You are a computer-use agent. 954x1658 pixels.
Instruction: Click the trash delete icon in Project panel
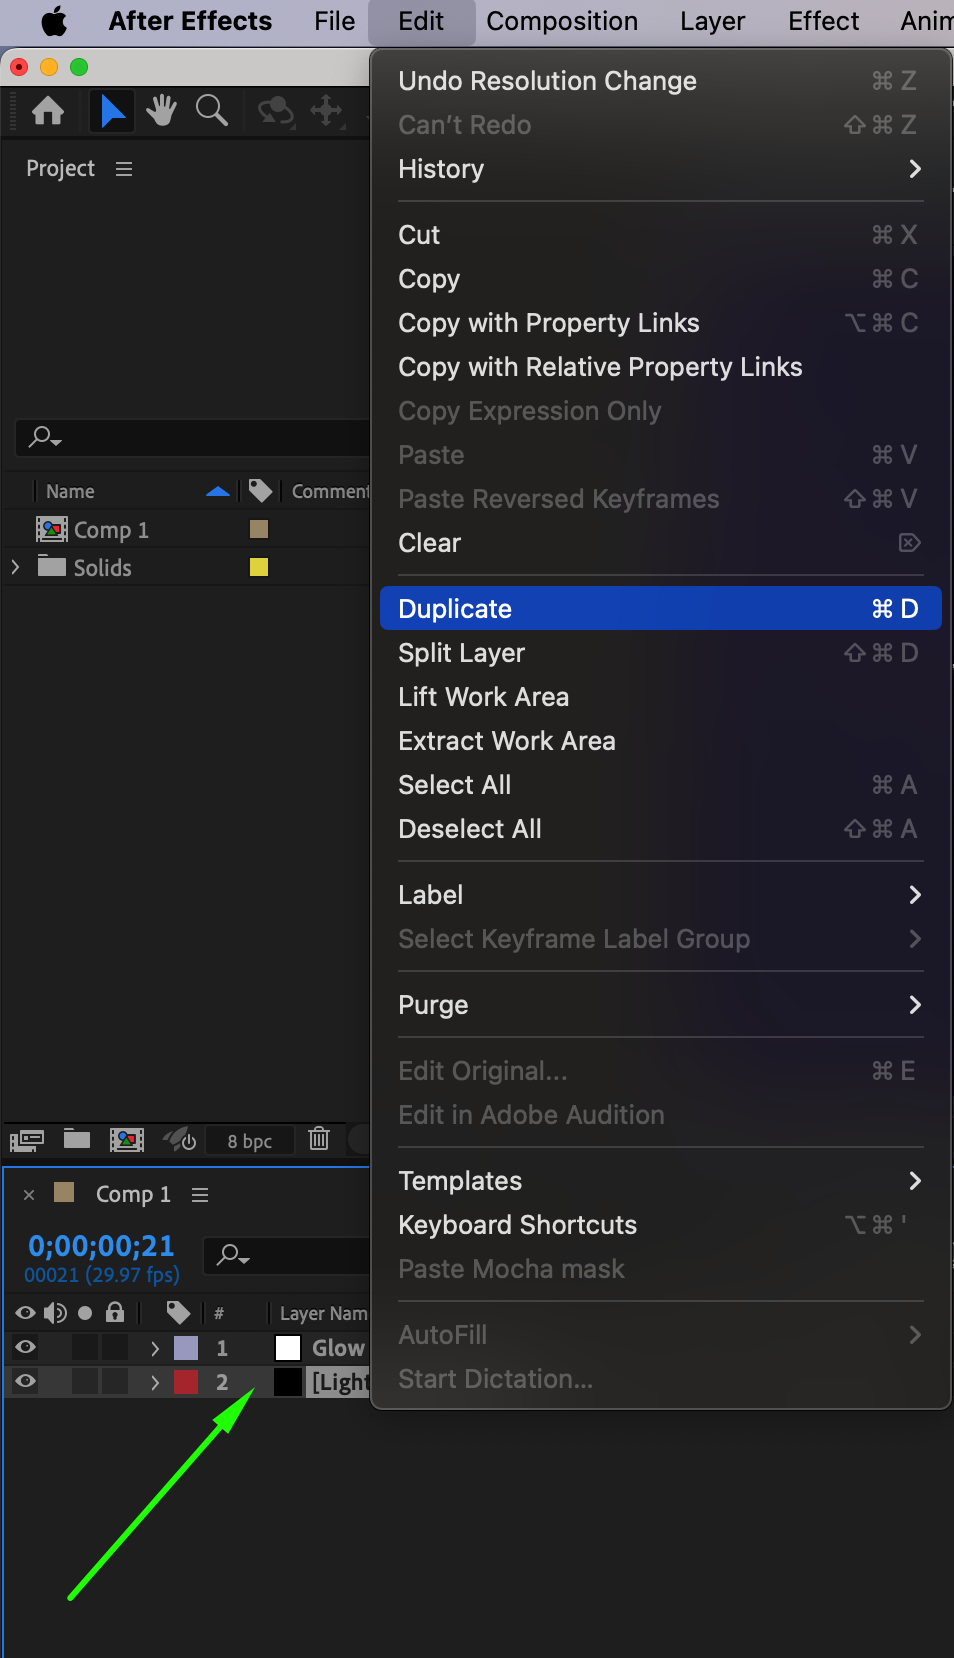point(319,1139)
